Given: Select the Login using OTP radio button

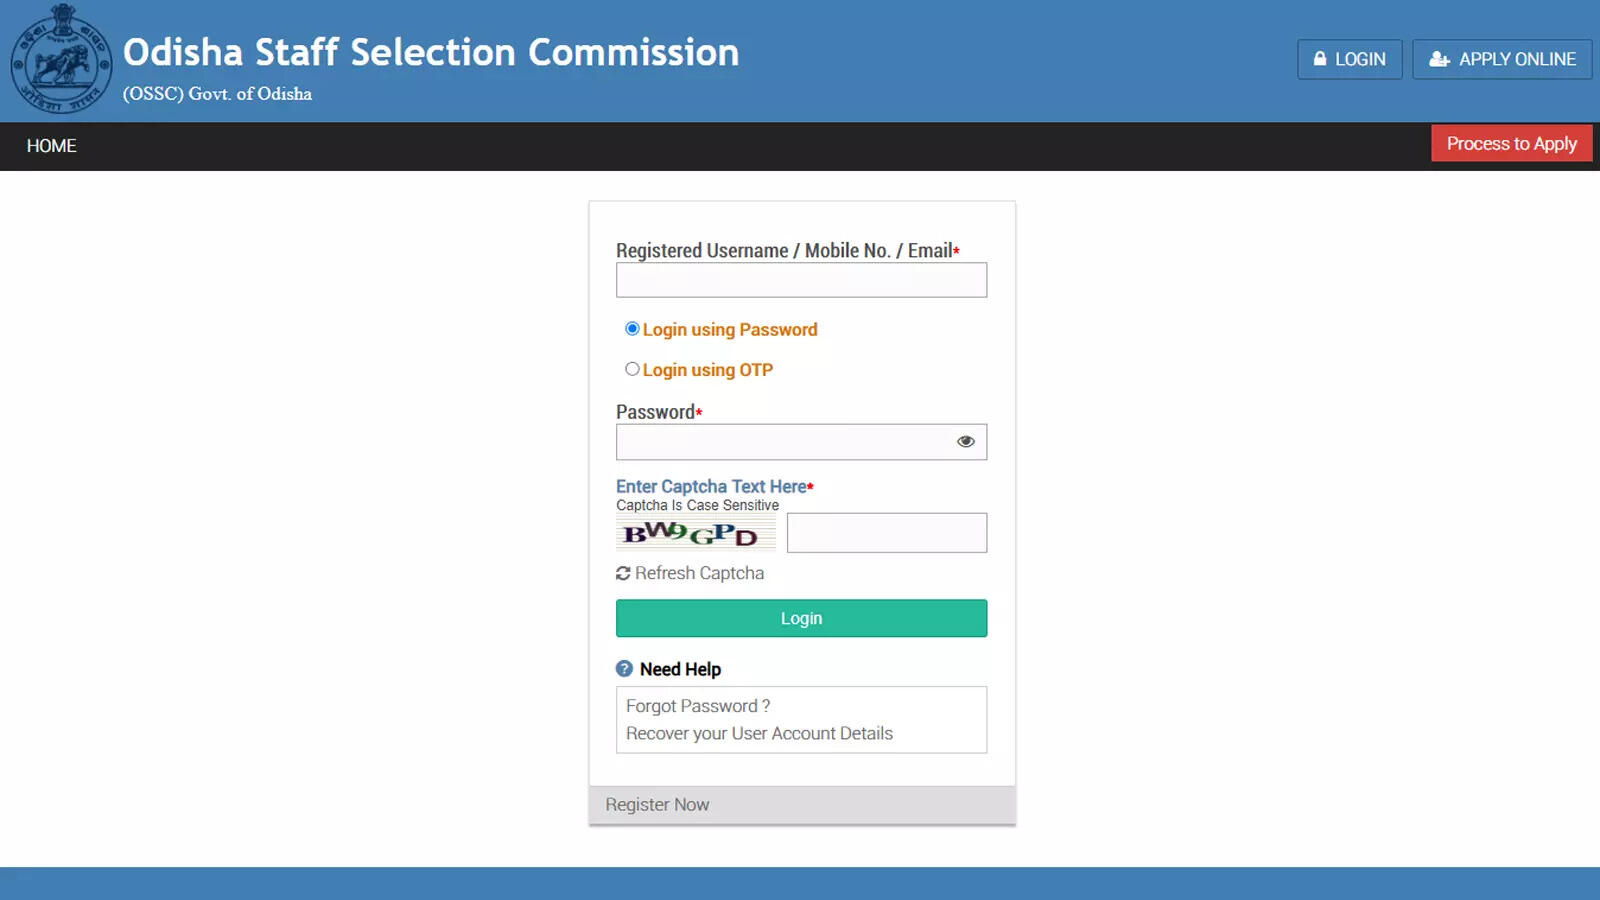Looking at the screenshot, I should 632,368.
